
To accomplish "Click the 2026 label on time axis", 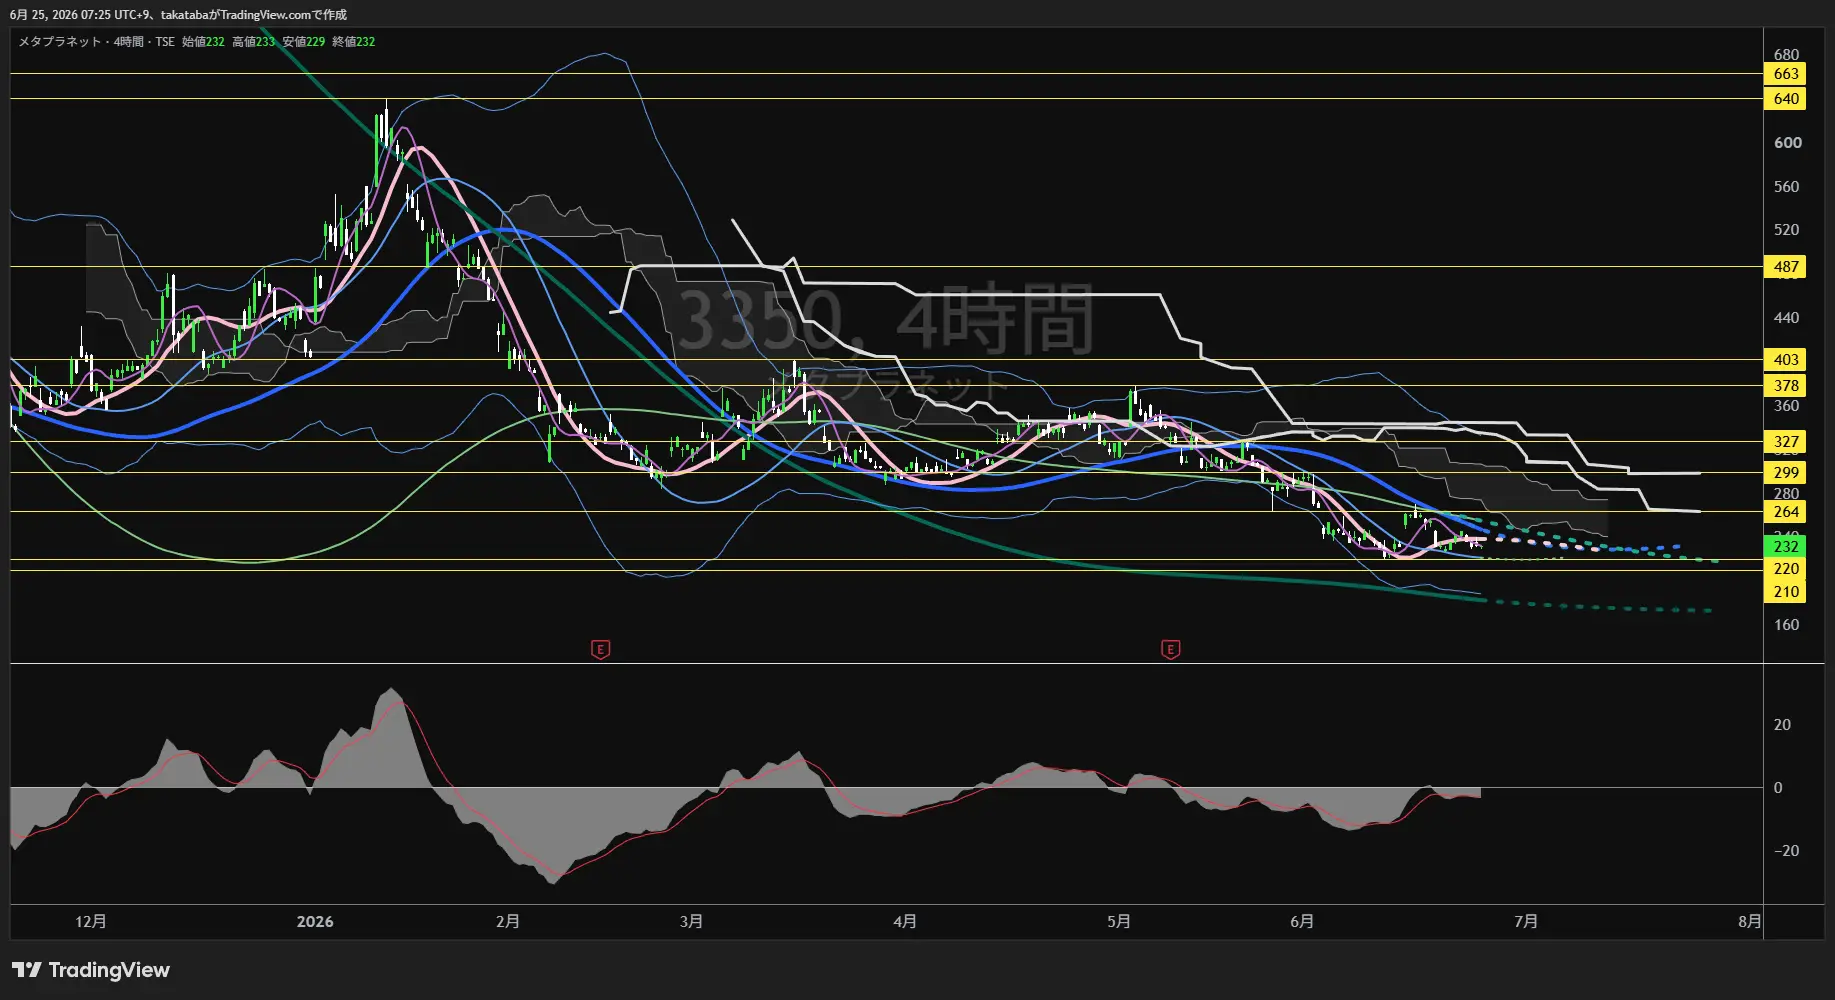I will (x=315, y=922).
